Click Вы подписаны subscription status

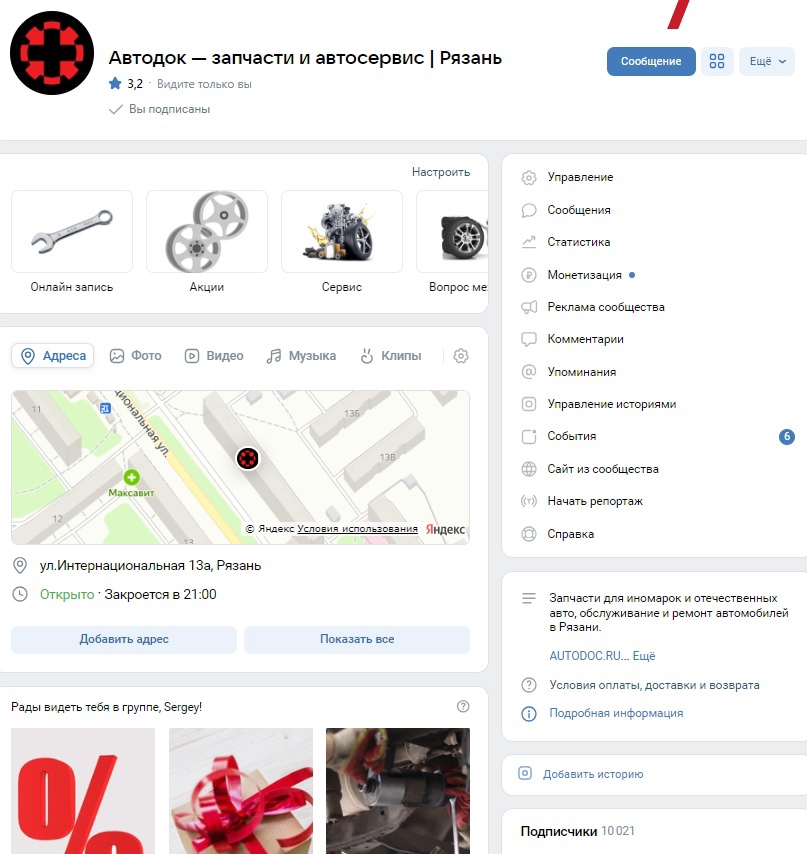160,109
